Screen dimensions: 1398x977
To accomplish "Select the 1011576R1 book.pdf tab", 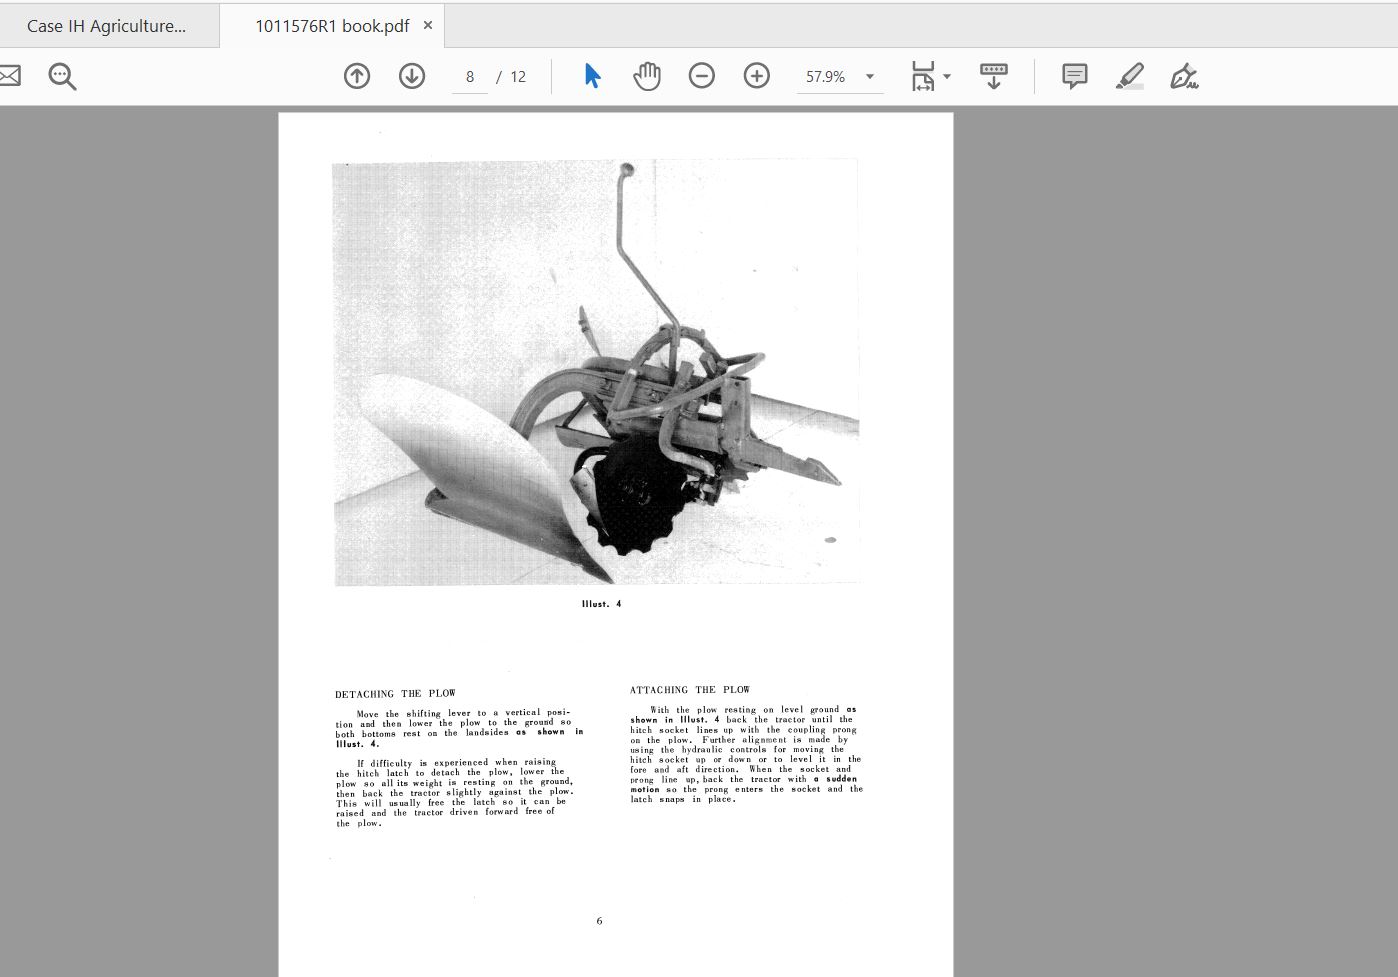I will tap(331, 26).
